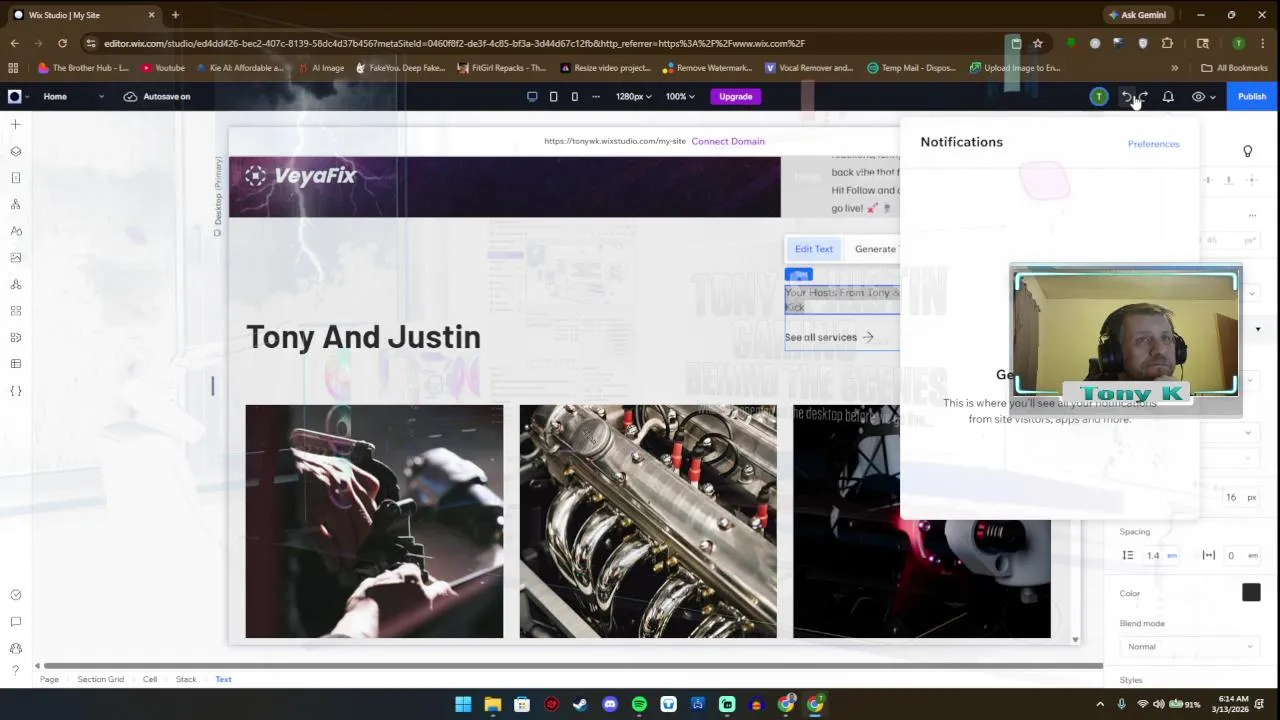1280x720 pixels.
Task: Click the notifications bell icon
Action: point(1168,96)
